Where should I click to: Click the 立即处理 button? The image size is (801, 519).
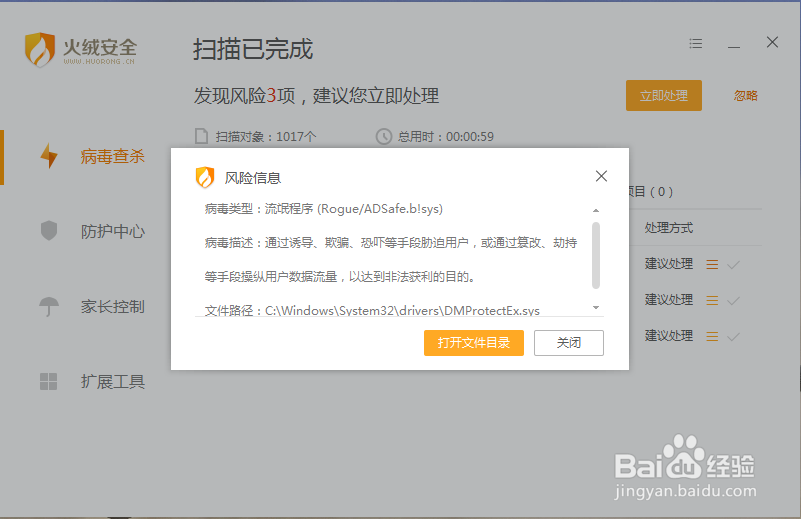point(664,96)
